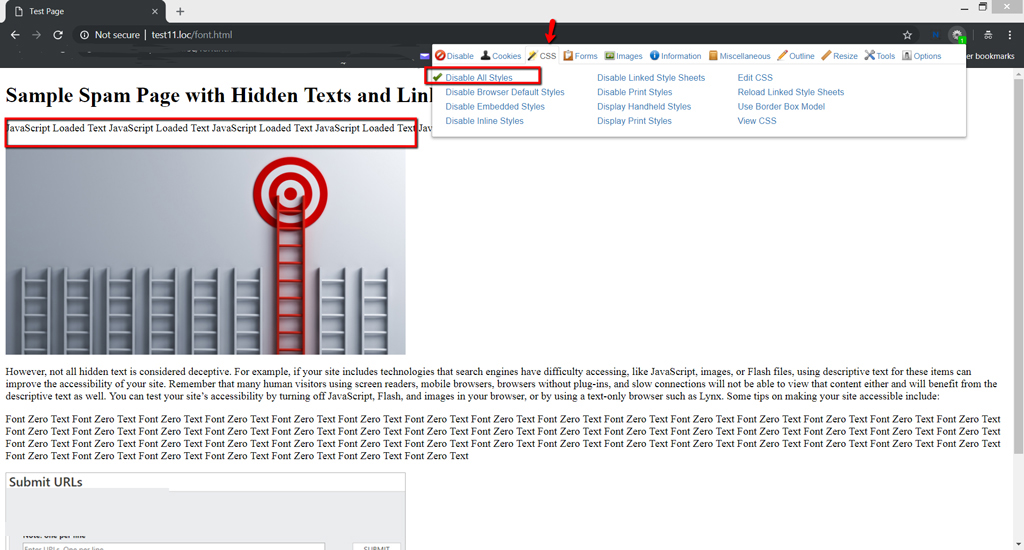Click the Edit CSS link

[x=755, y=77]
